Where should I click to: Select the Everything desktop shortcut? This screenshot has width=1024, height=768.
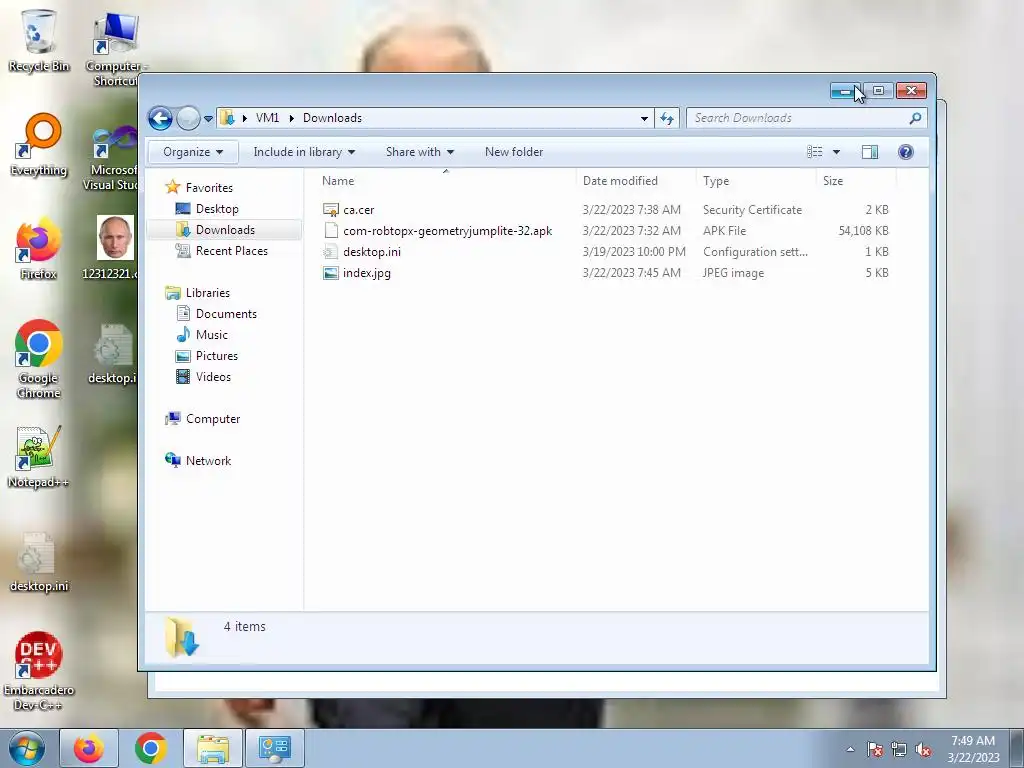pos(39,145)
